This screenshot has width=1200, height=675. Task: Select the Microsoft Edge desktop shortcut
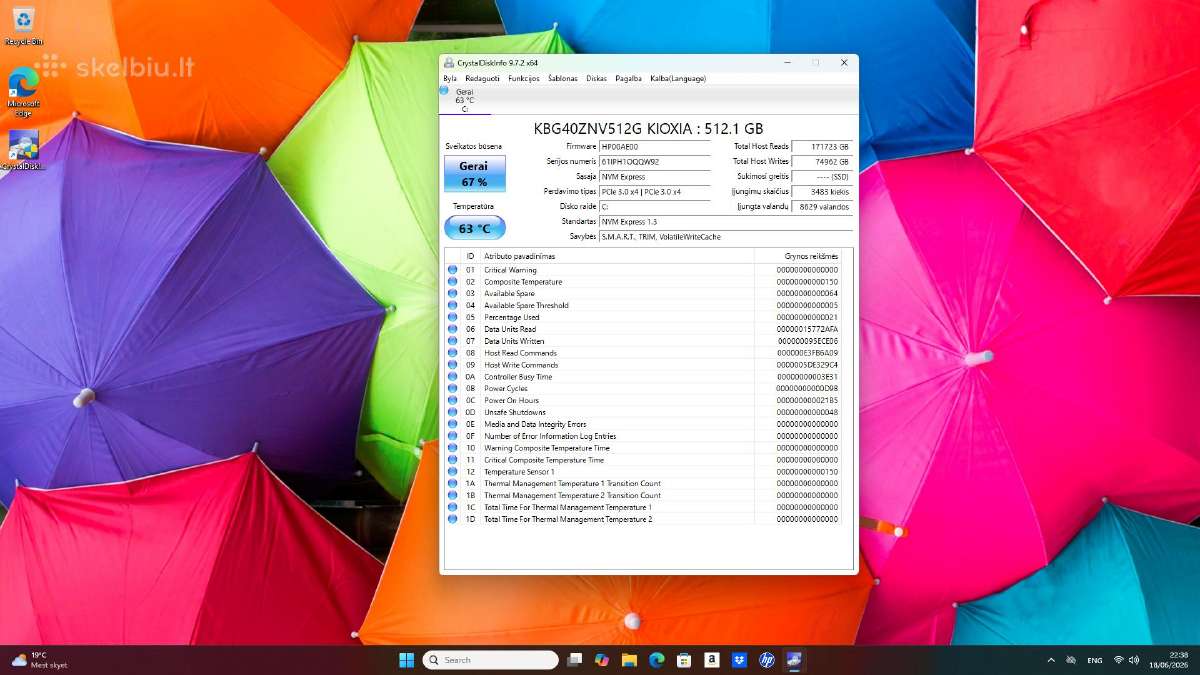coord(23,91)
